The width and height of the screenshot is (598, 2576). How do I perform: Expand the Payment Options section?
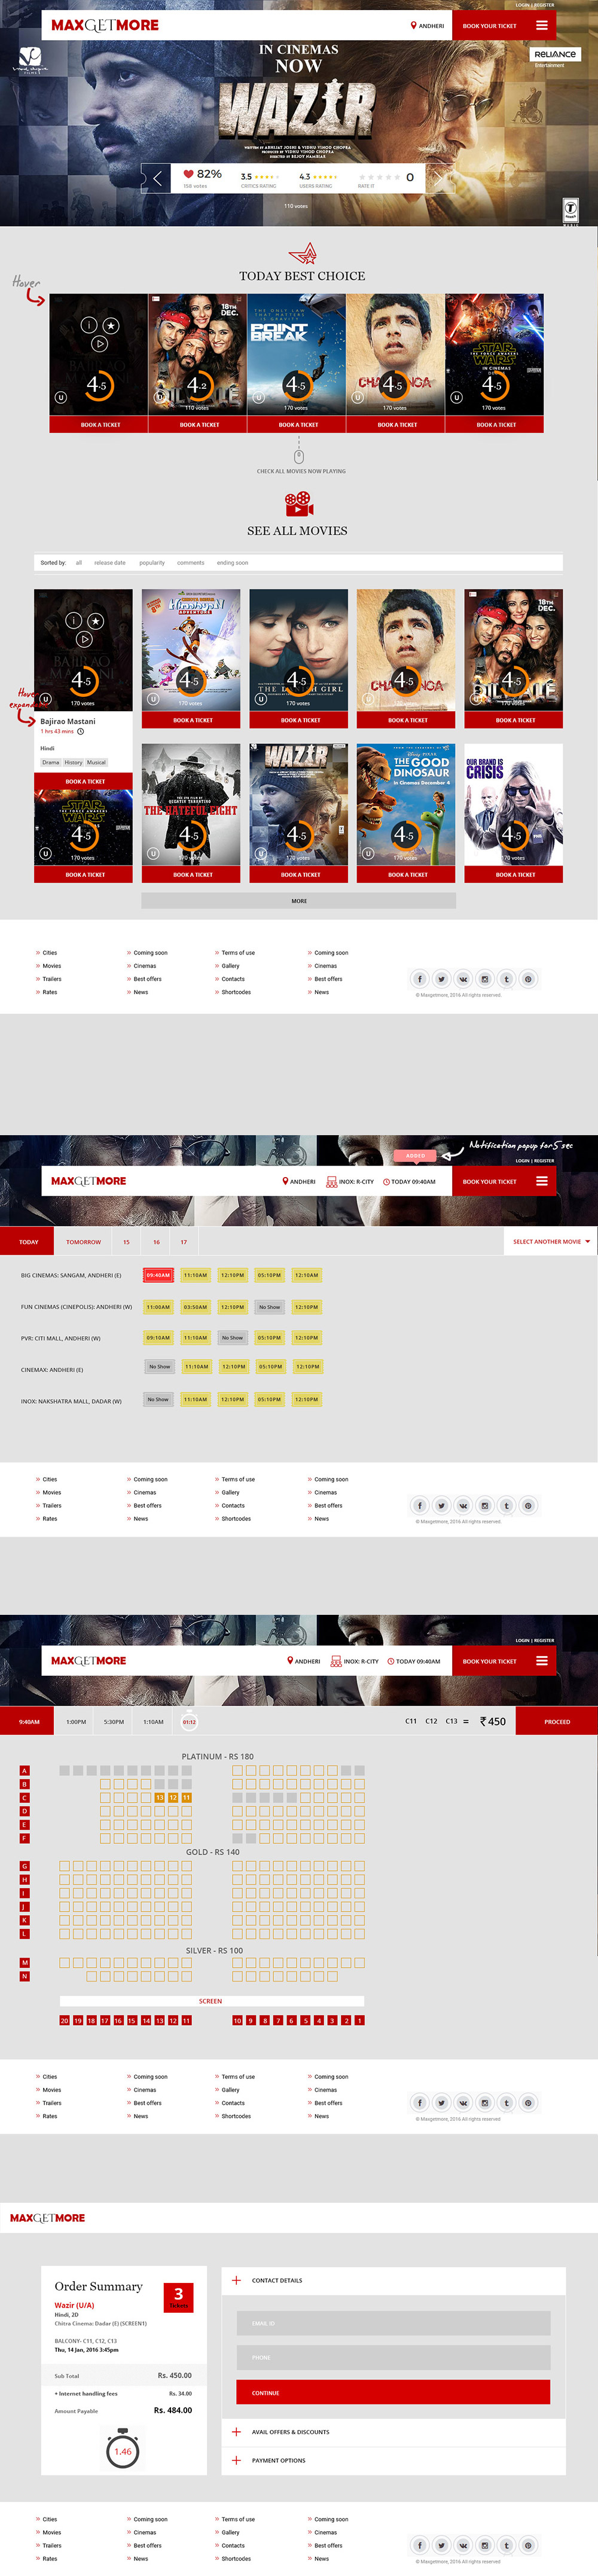236,2460
